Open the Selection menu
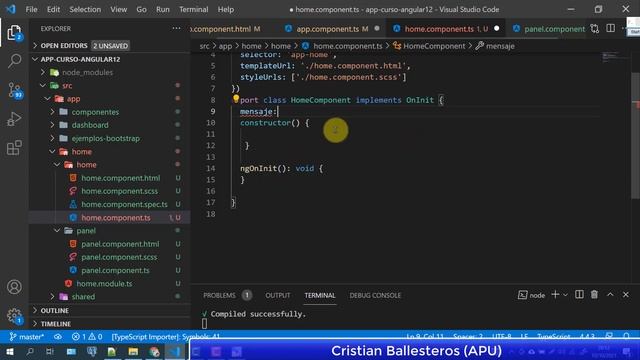The height and width of the screenshot is (360, 640). 85,9
